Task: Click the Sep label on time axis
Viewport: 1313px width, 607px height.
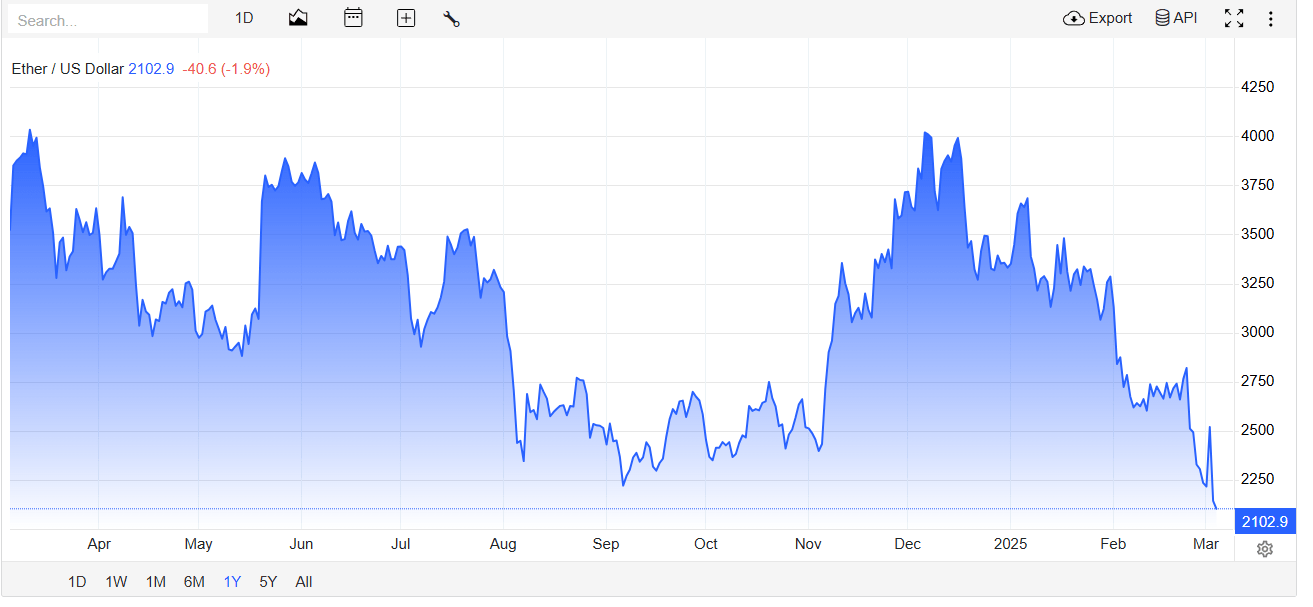Action: pos(606,544)
